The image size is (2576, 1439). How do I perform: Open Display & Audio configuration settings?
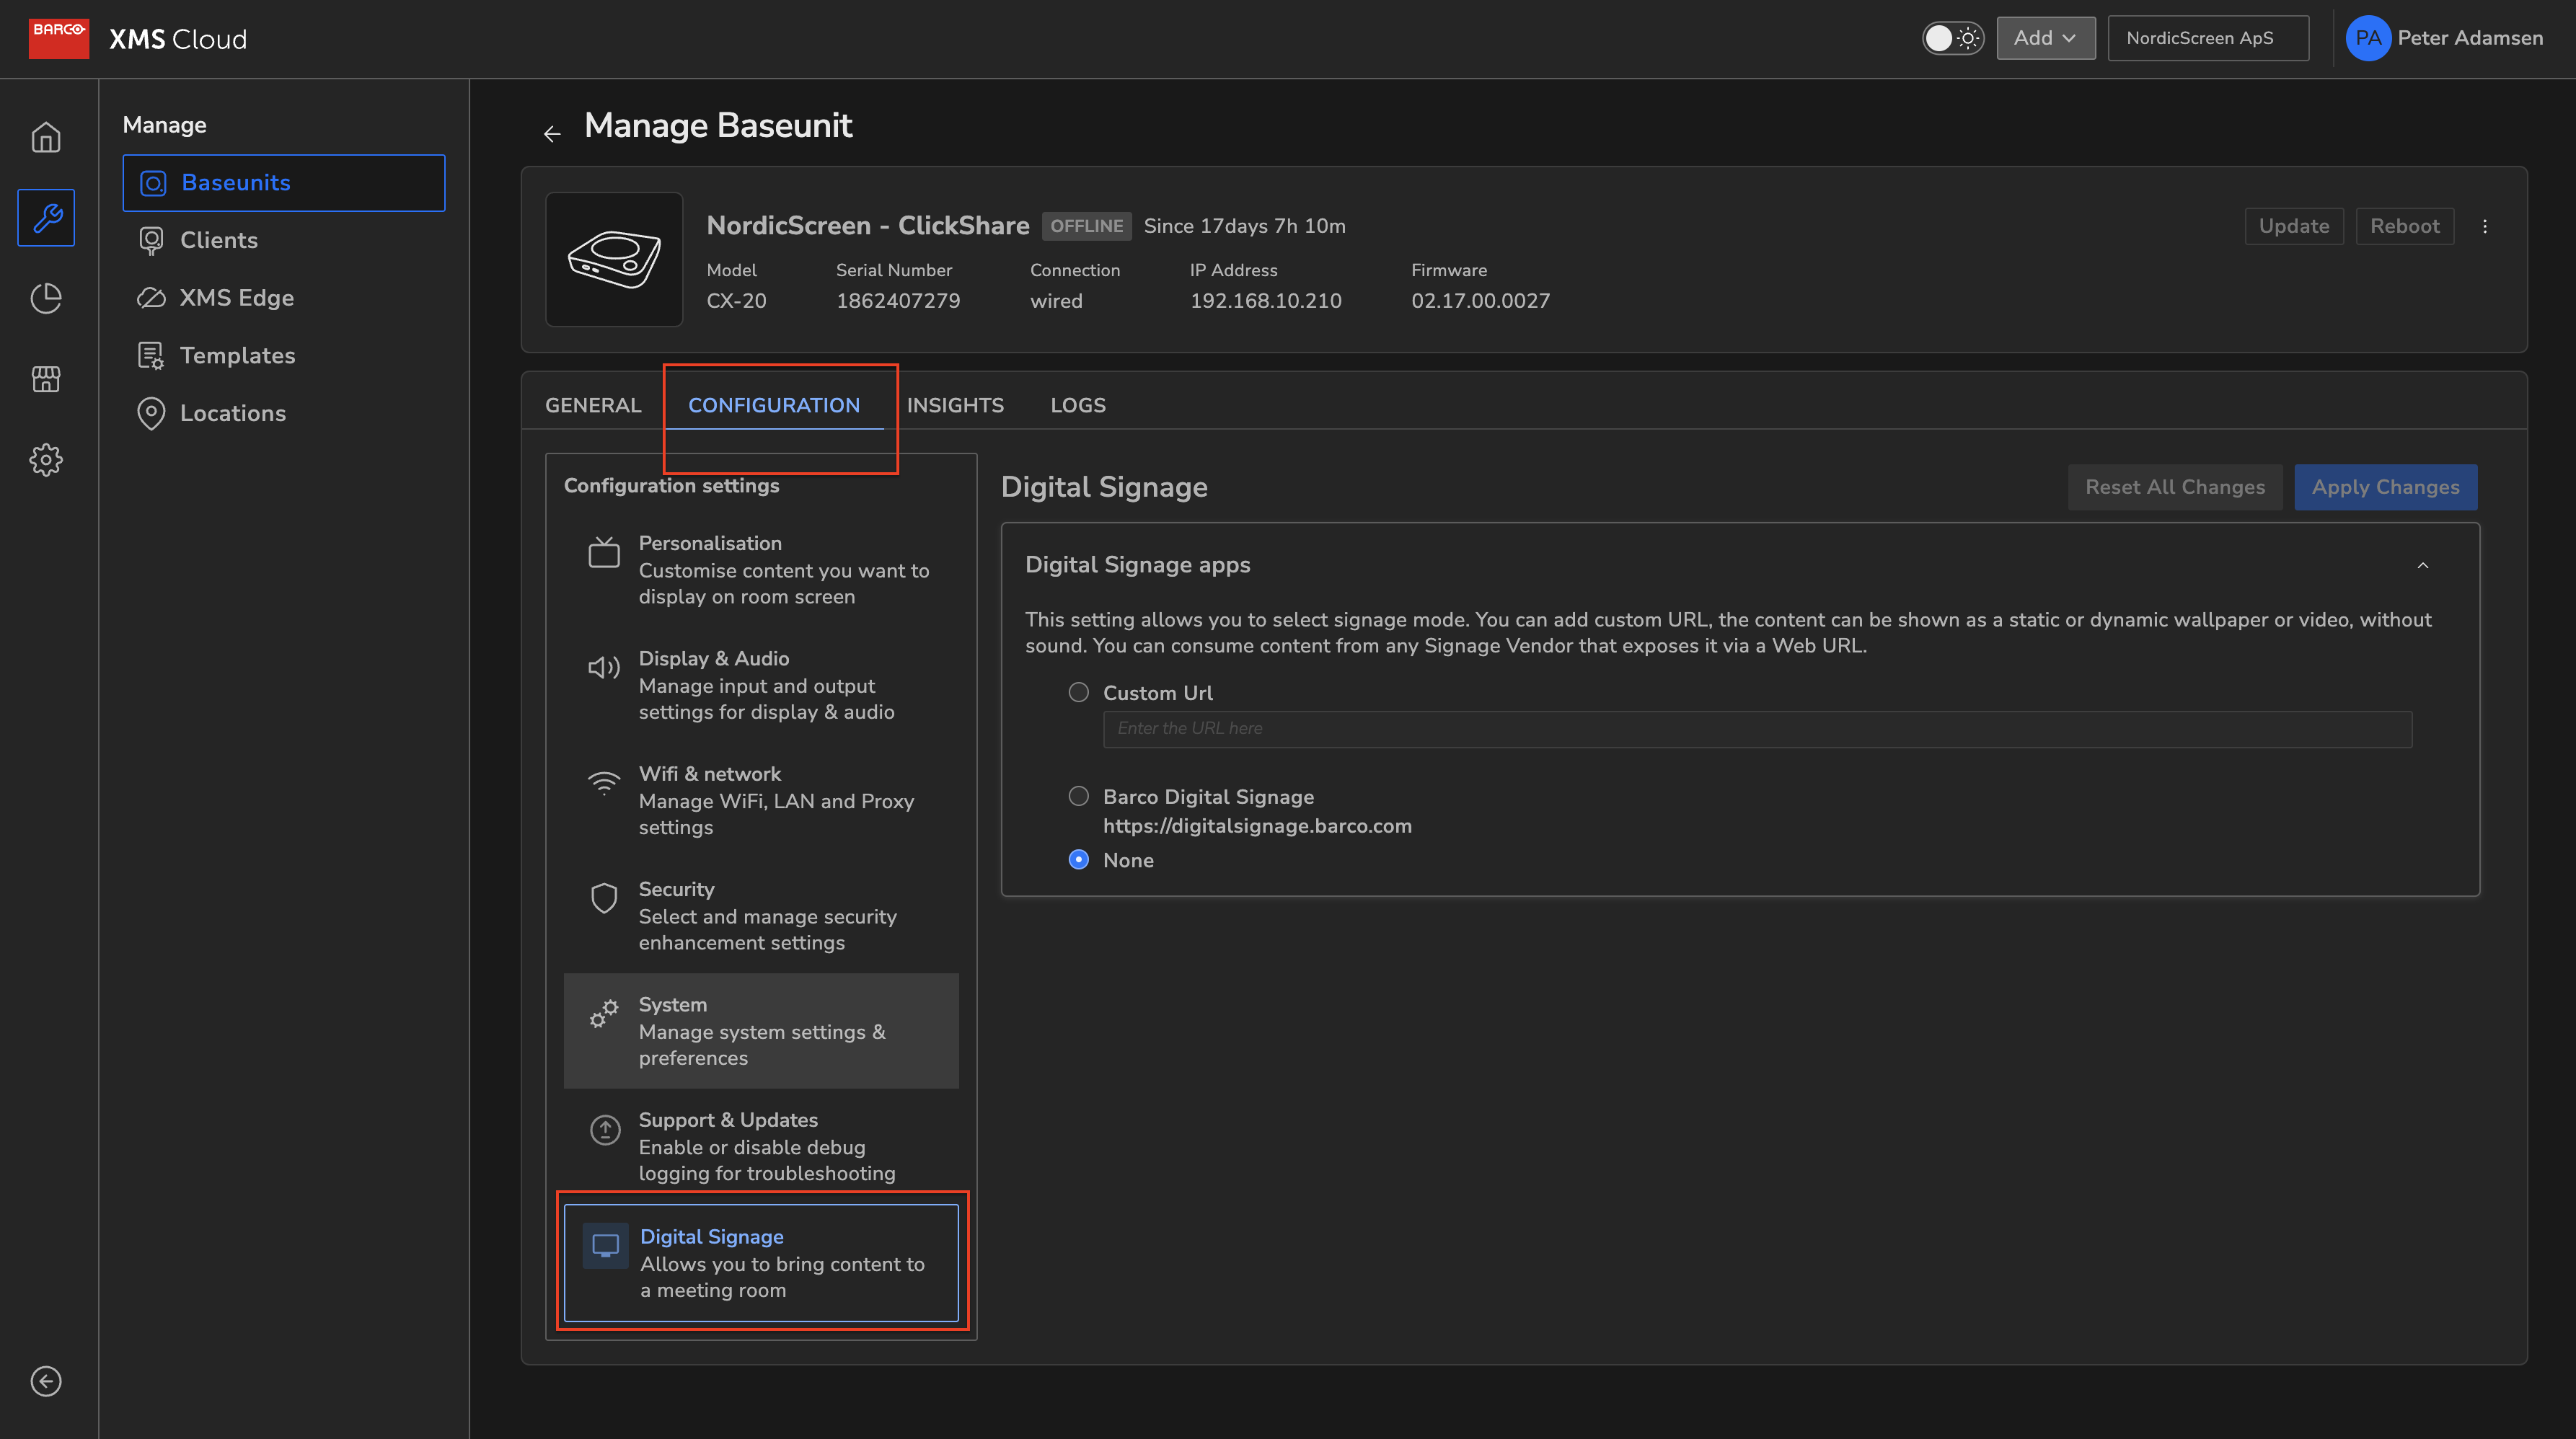761,685
